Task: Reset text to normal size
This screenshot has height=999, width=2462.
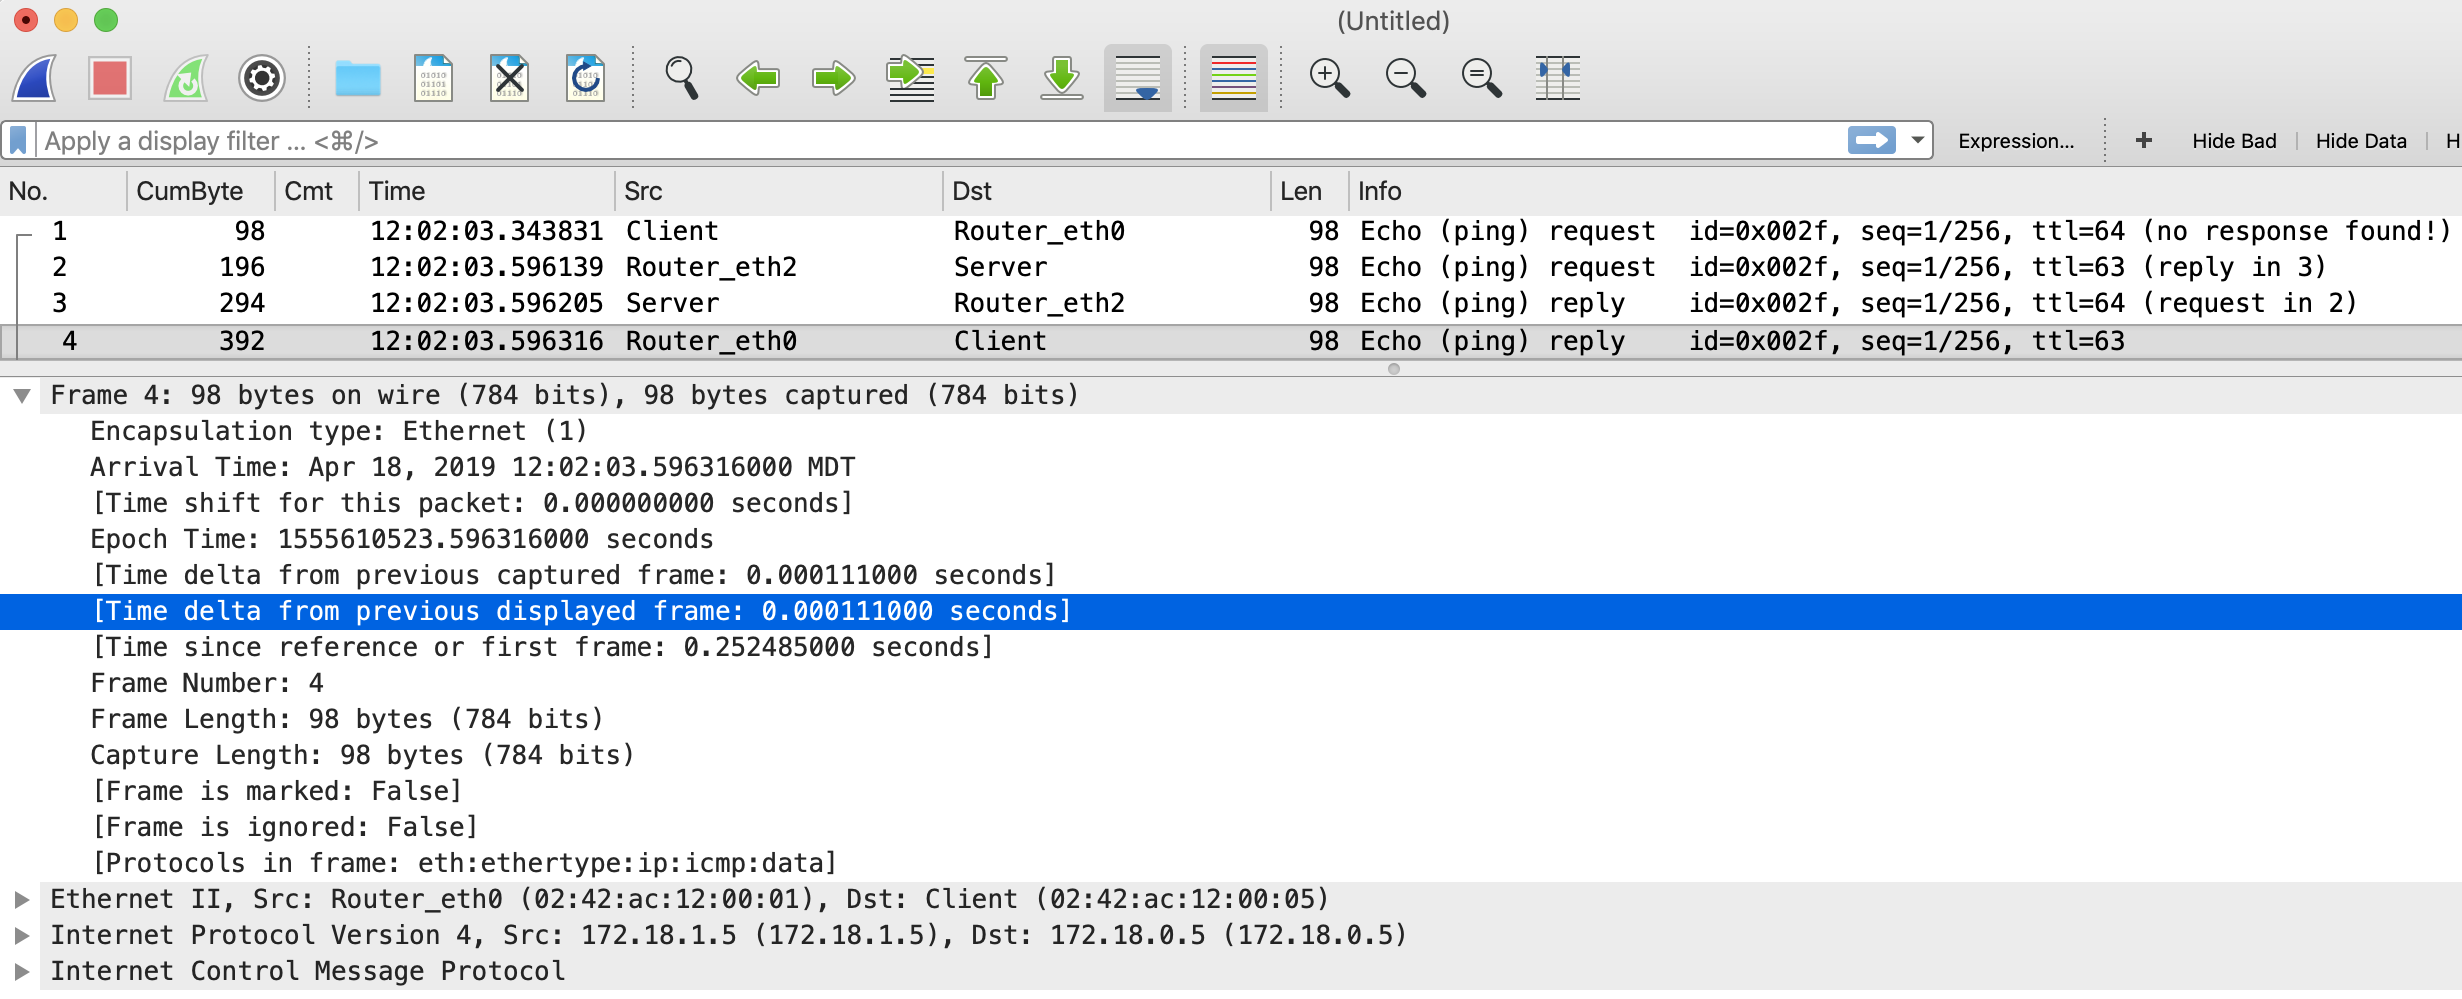Action: click(1482, 78)
